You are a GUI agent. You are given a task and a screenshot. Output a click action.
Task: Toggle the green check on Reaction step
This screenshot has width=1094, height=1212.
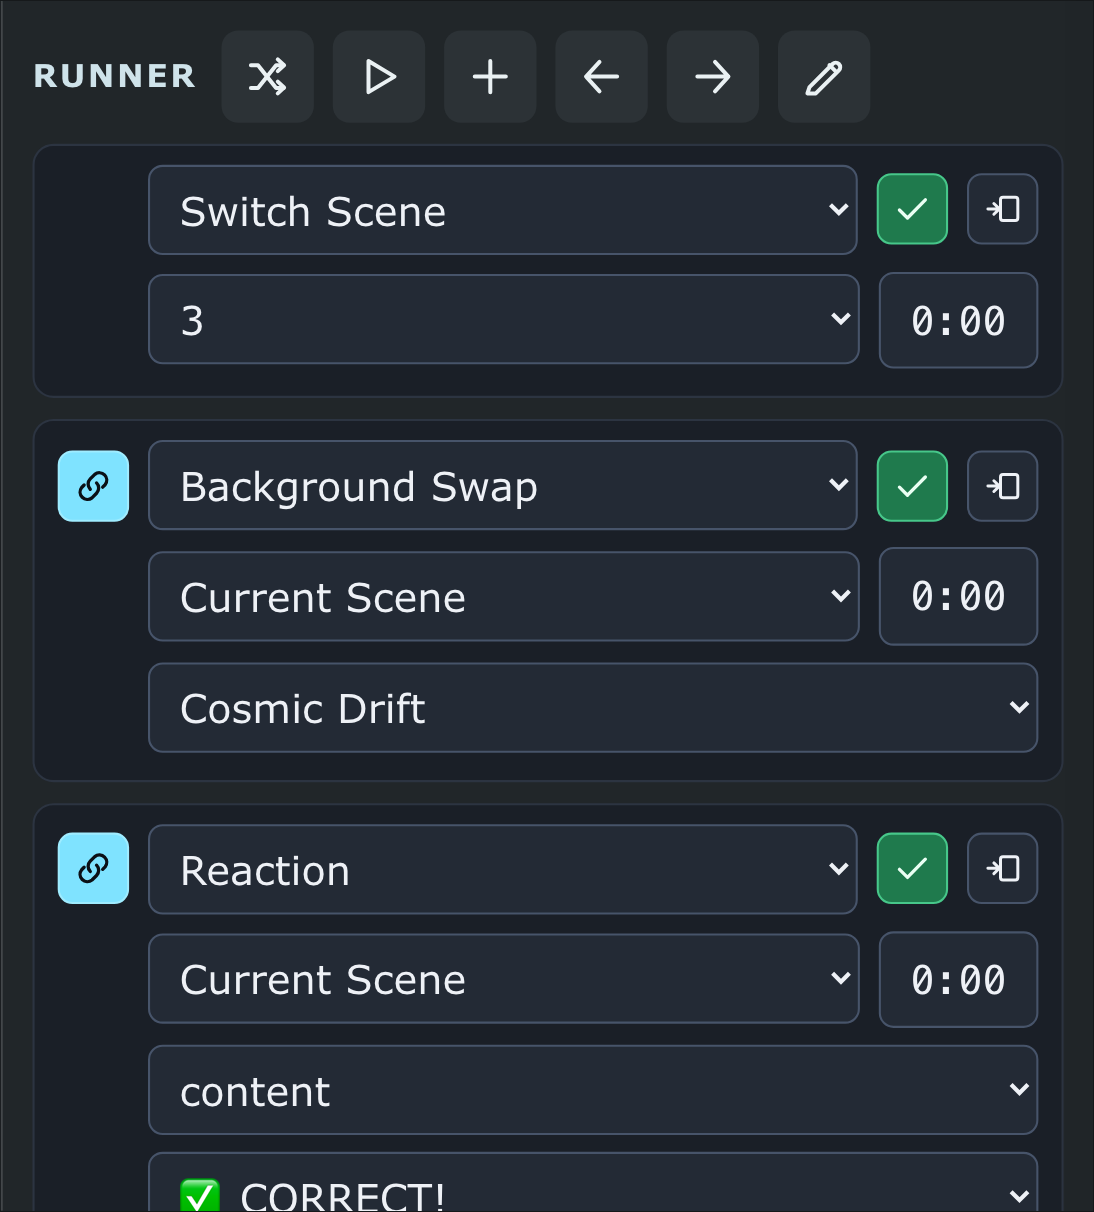(912, 868)
